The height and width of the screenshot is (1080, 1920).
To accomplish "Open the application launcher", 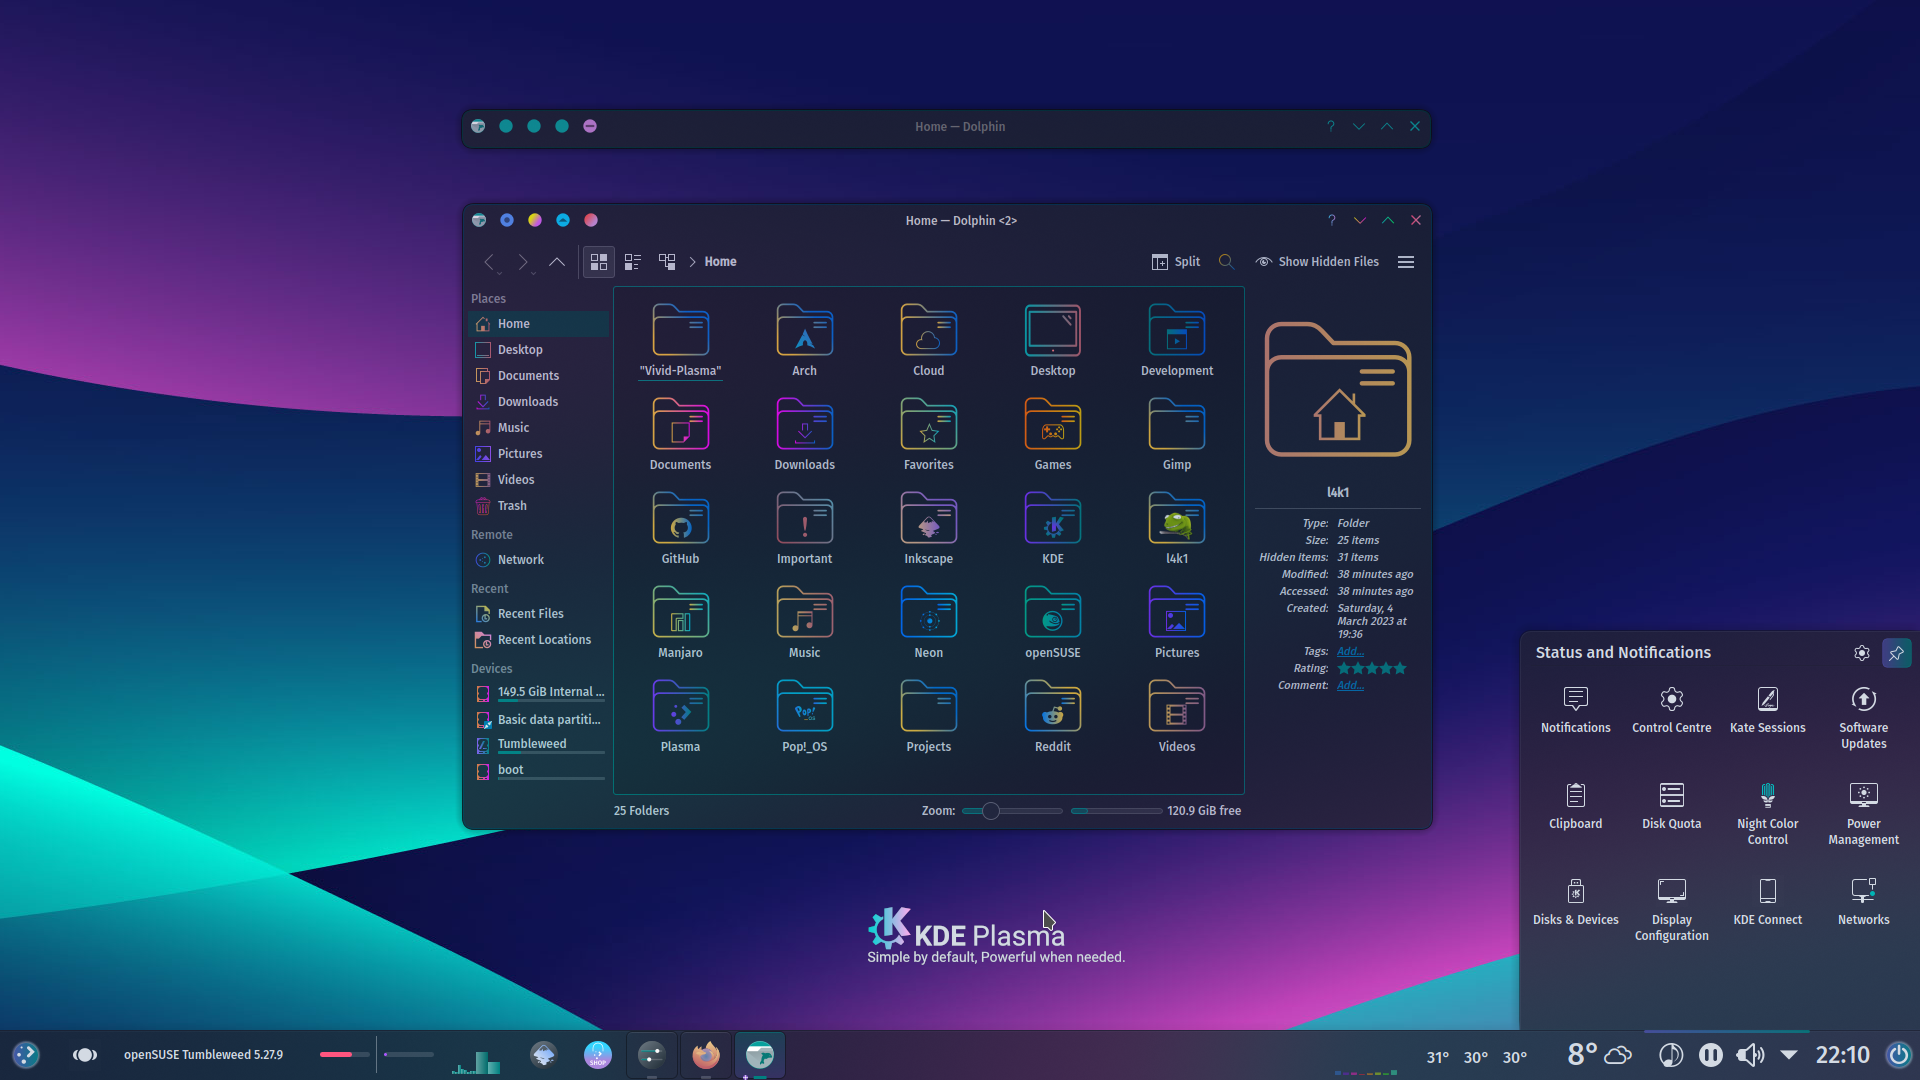I will [26, 1055].
